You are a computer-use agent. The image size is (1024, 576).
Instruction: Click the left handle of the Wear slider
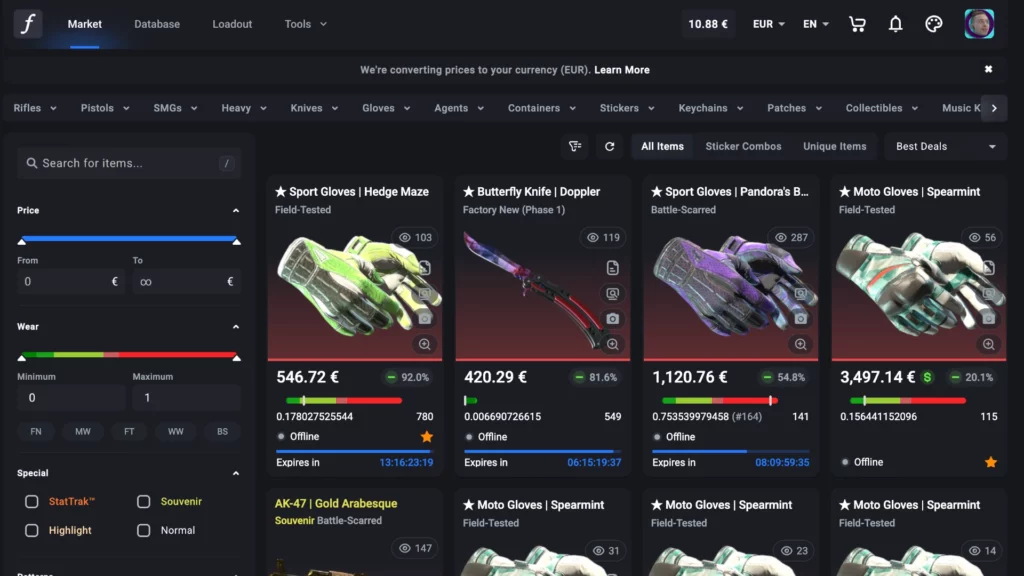click(22, 357)
